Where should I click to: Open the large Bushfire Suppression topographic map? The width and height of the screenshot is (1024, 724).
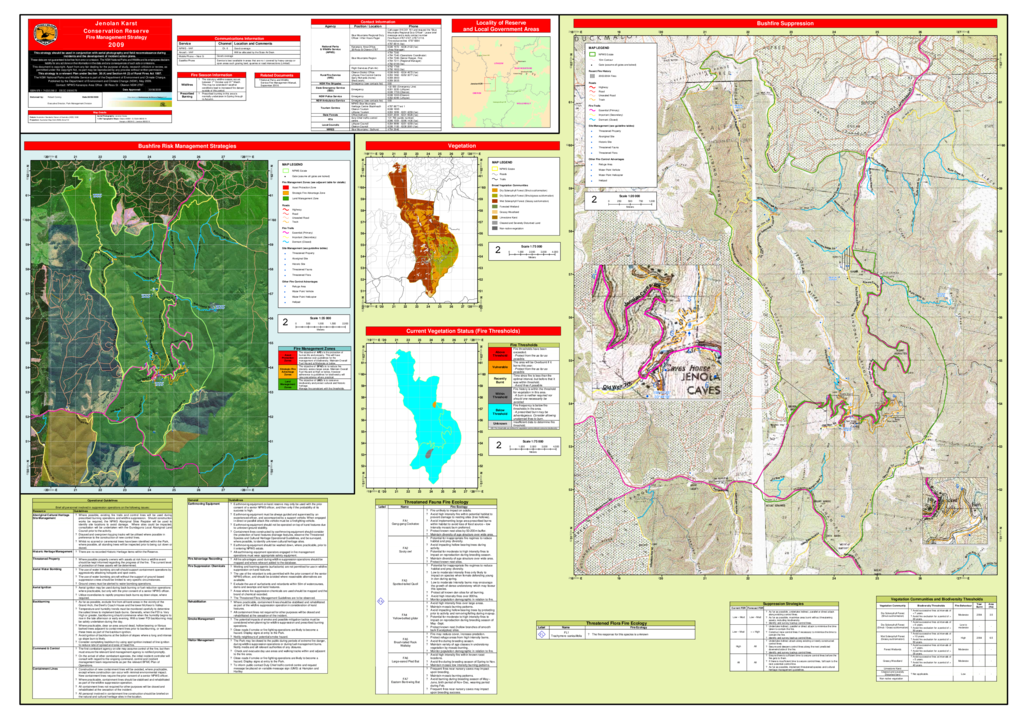click(786, 304)
